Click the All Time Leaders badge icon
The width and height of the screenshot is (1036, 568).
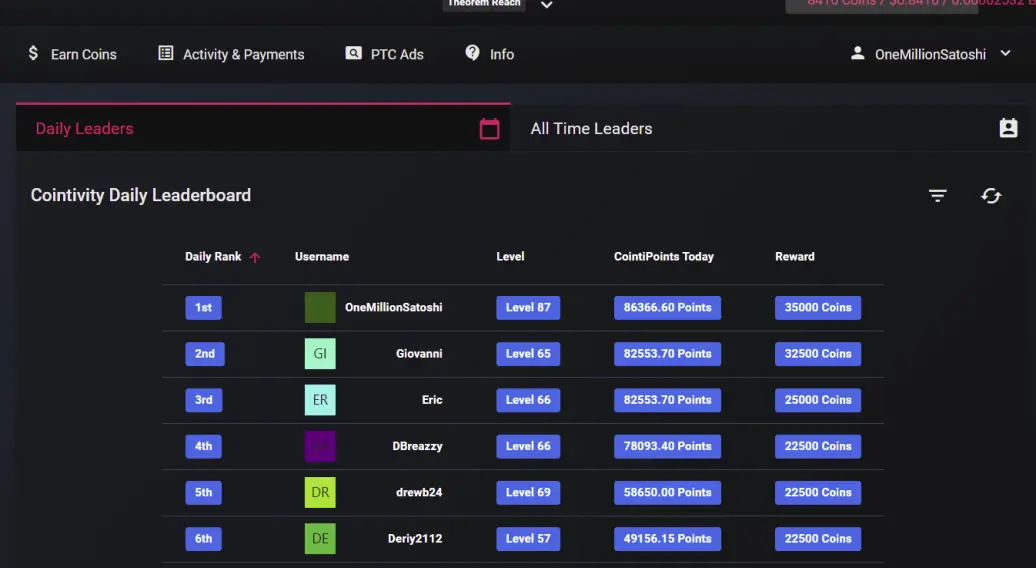click(1008, 128)
